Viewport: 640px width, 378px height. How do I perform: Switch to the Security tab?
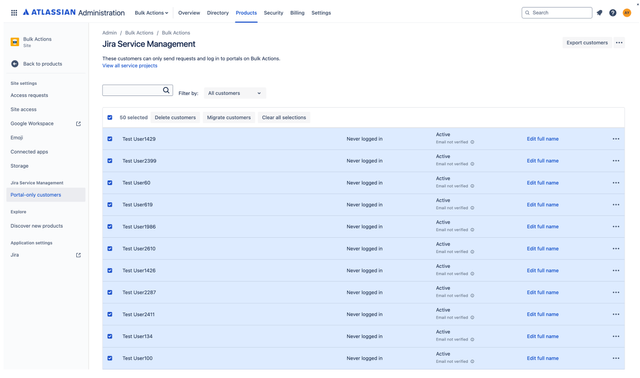tap(273, 13)
